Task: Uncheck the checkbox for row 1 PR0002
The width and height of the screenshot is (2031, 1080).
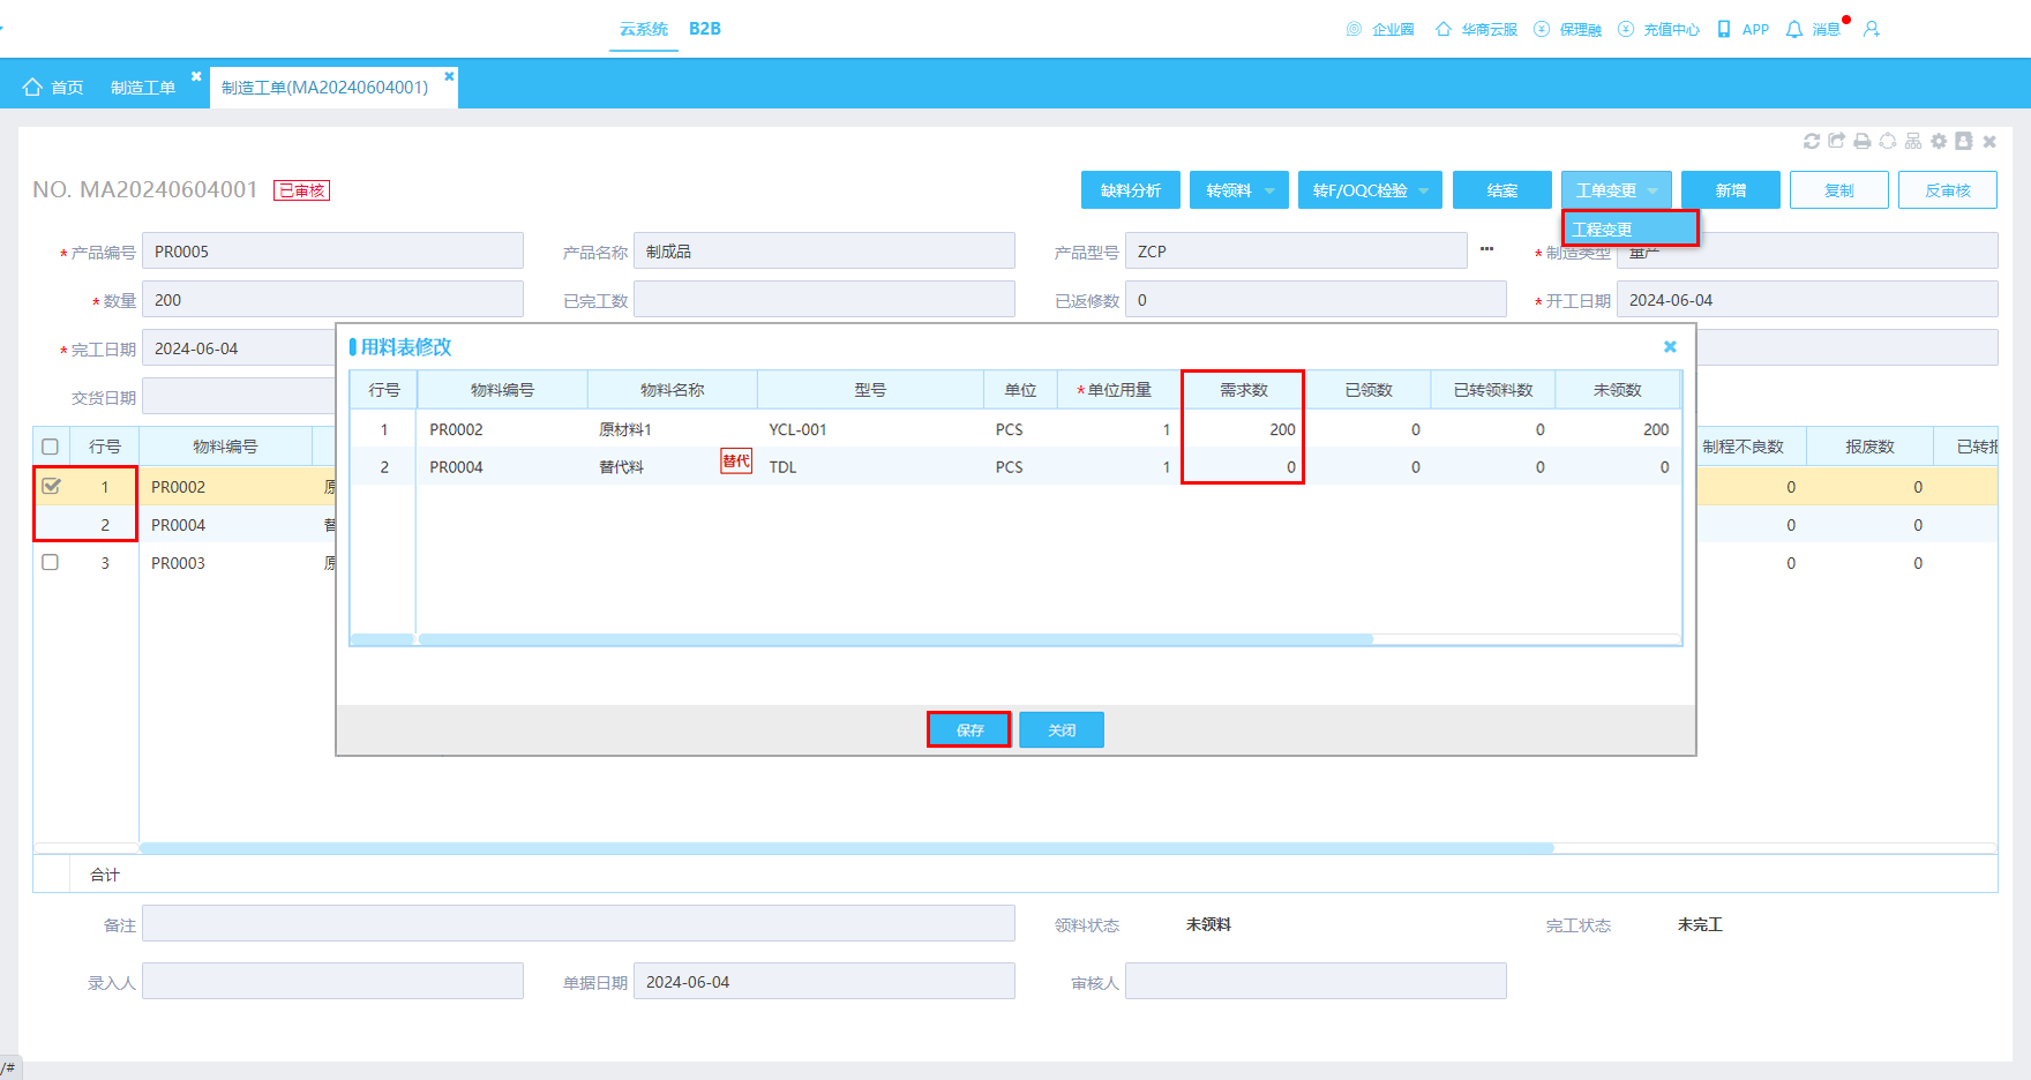Action: coord(51,486)
